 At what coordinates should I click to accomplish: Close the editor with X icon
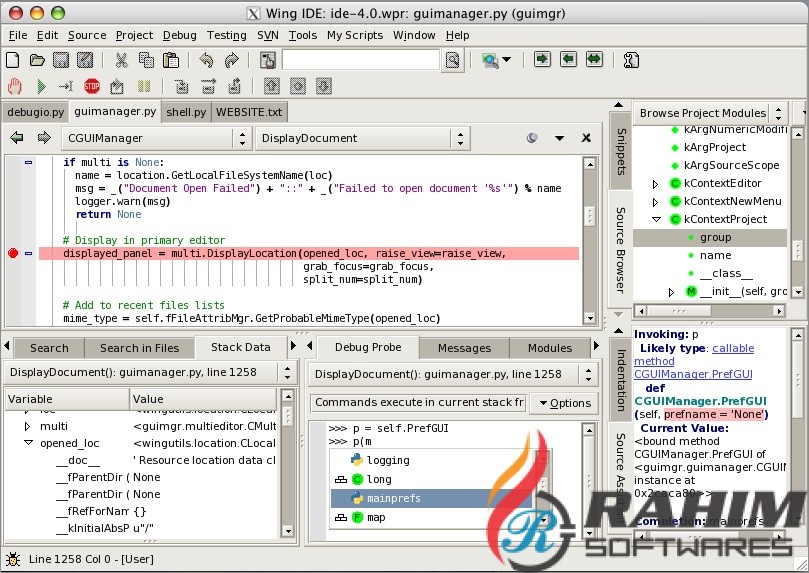586,138
